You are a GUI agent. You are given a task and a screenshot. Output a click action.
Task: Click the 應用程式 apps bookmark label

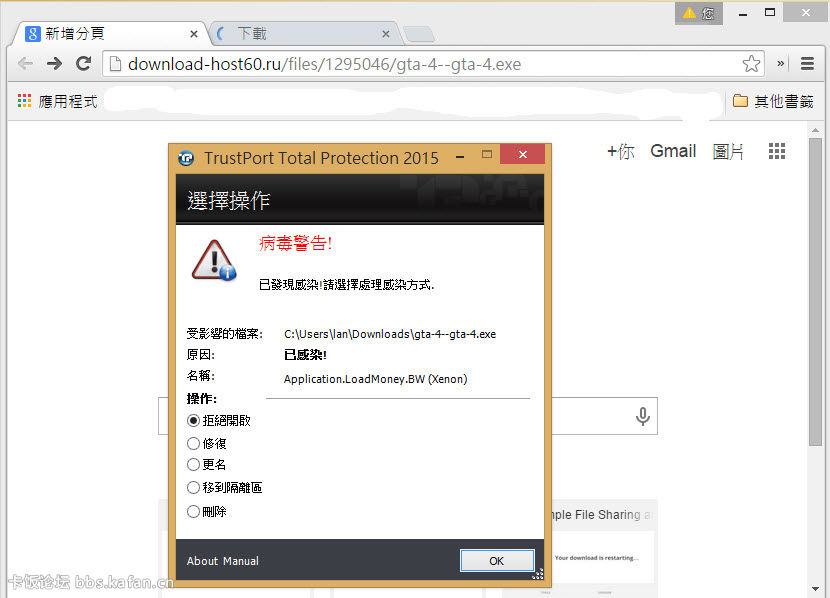point(68,101)
